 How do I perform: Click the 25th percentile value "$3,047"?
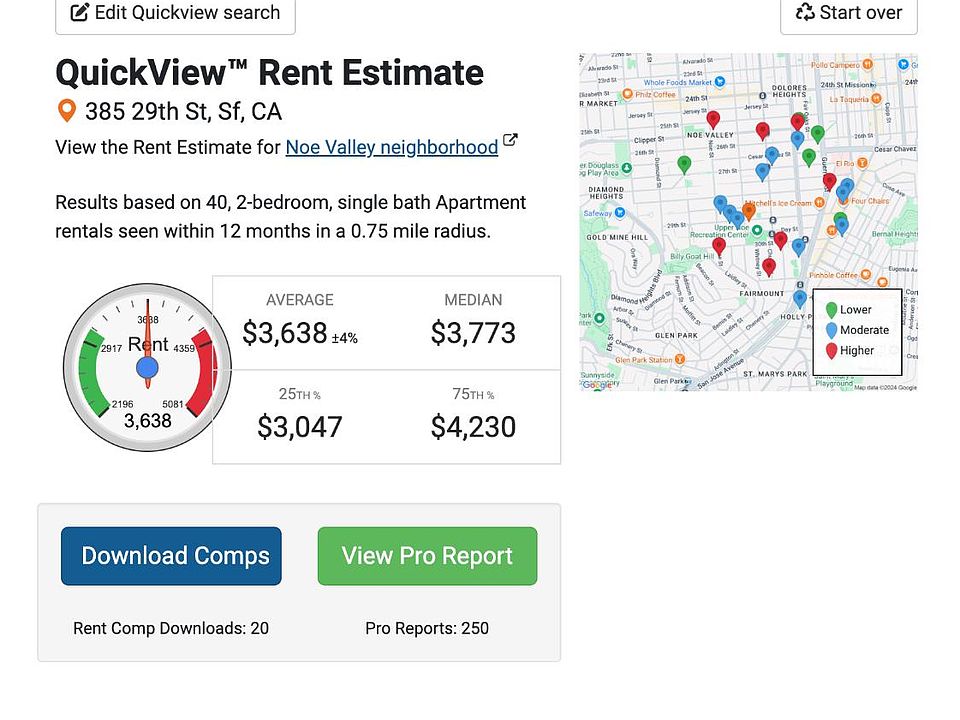click(299, 427)
